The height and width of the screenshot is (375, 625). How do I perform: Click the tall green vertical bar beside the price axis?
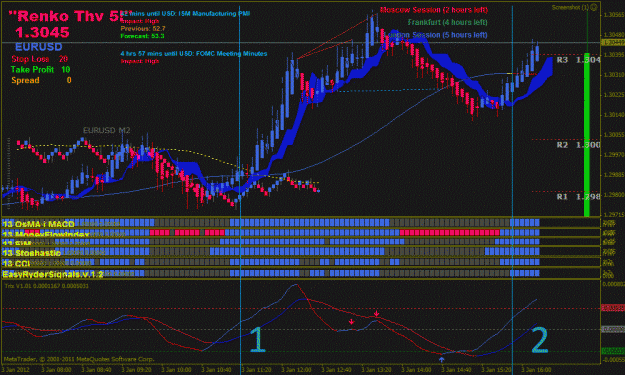(587, 135)
